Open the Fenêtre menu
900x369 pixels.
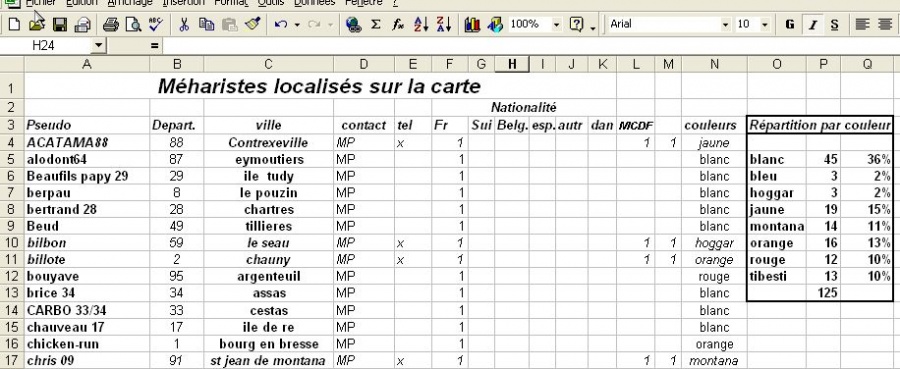pyautogui.click(x=363, y=3)
